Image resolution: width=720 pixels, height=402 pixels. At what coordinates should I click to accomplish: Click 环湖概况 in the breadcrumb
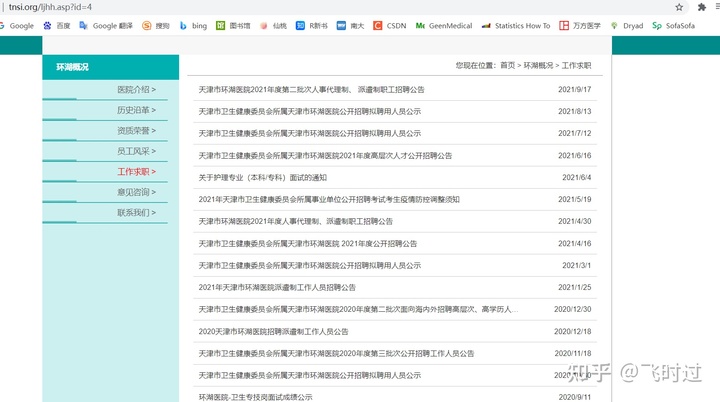[x=538, y=66]
